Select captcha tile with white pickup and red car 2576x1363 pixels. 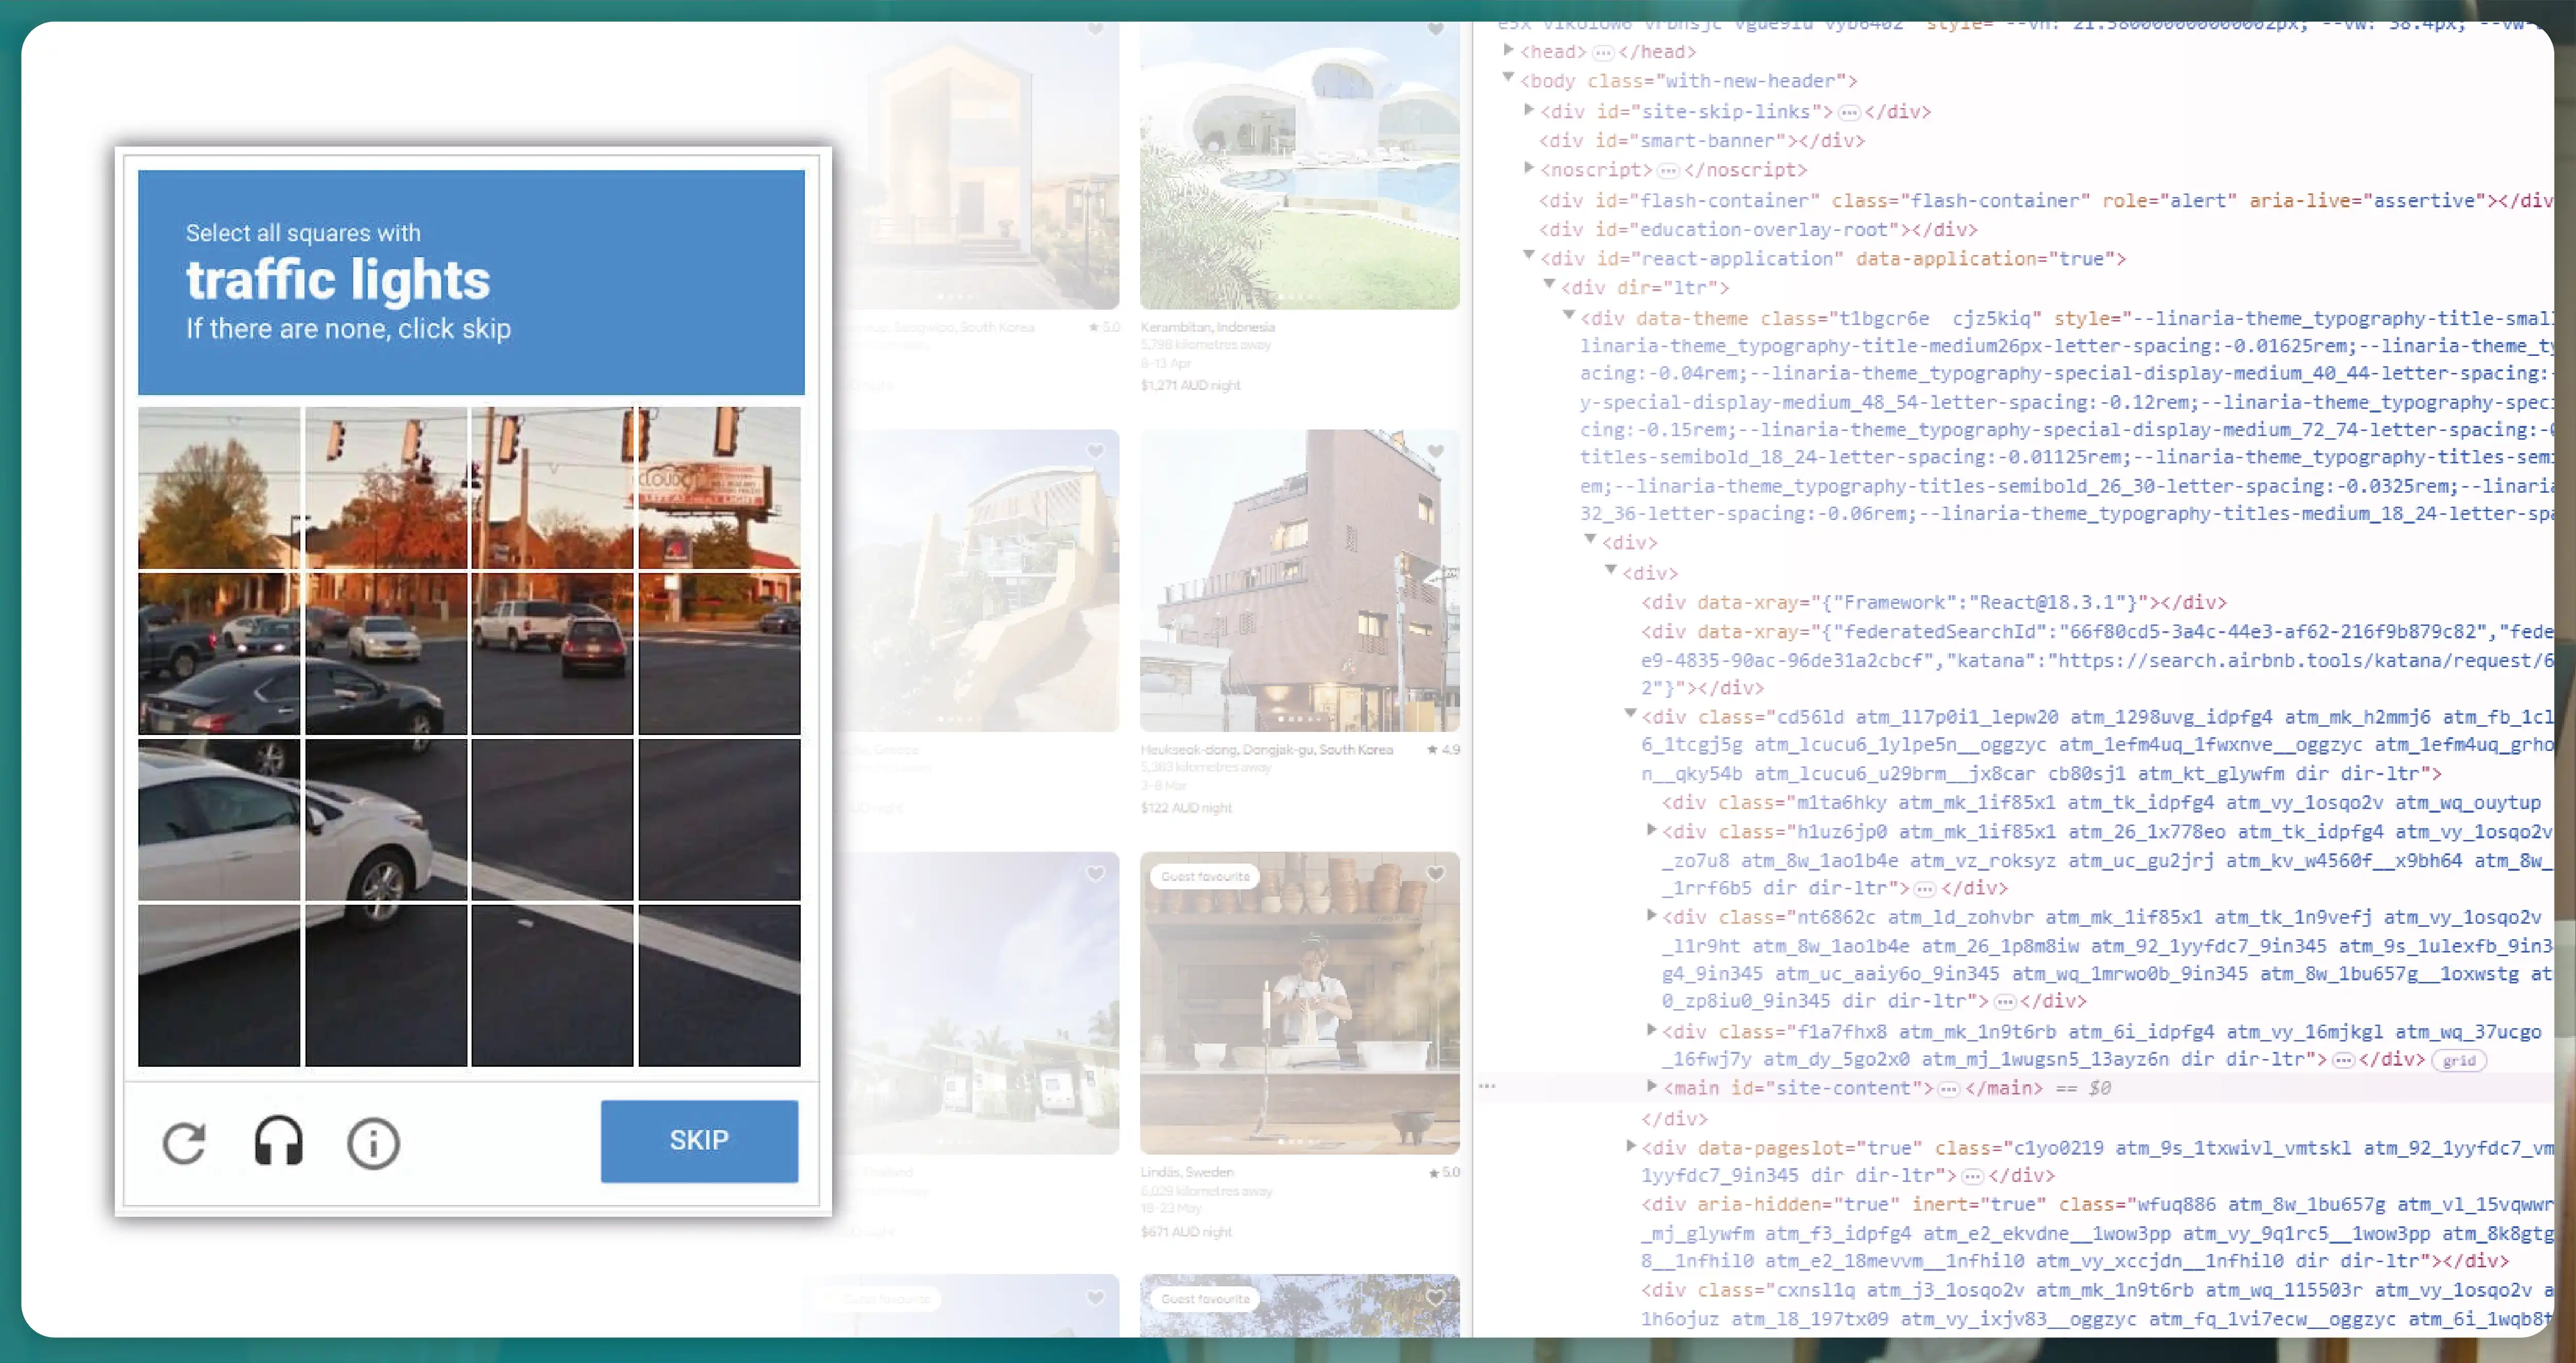552,653
